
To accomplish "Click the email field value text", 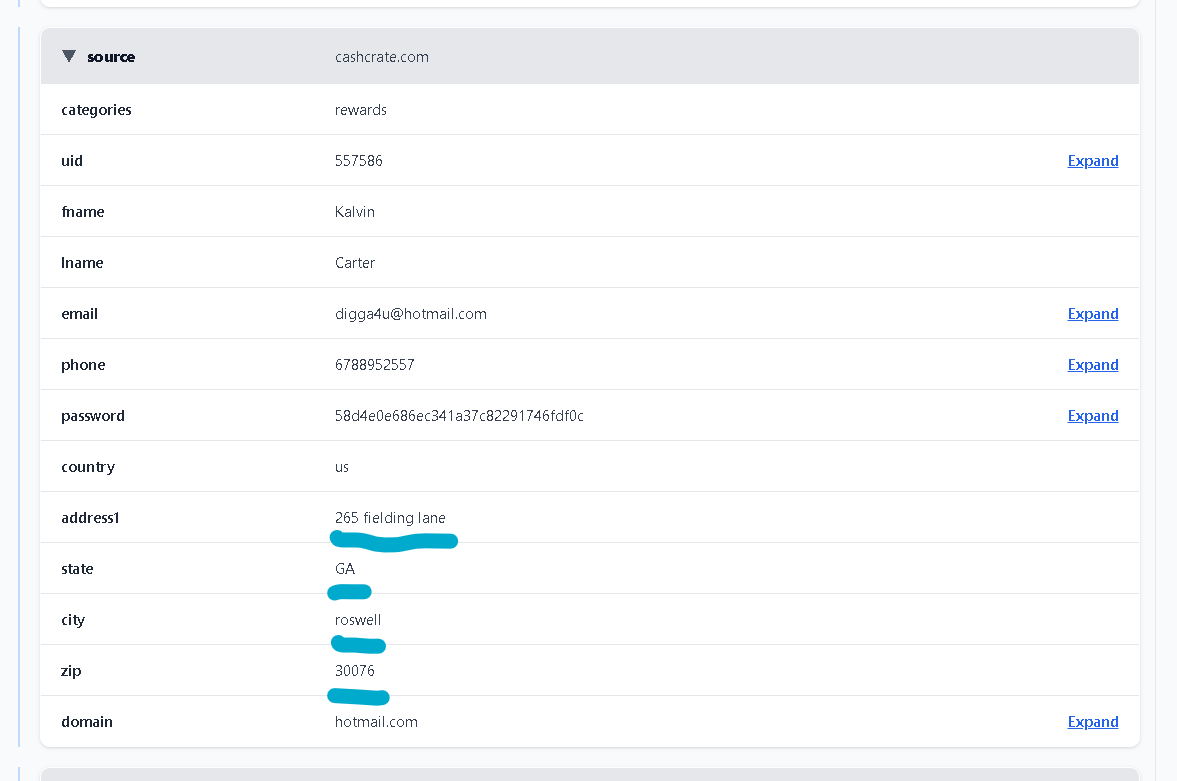I will 411,314.
